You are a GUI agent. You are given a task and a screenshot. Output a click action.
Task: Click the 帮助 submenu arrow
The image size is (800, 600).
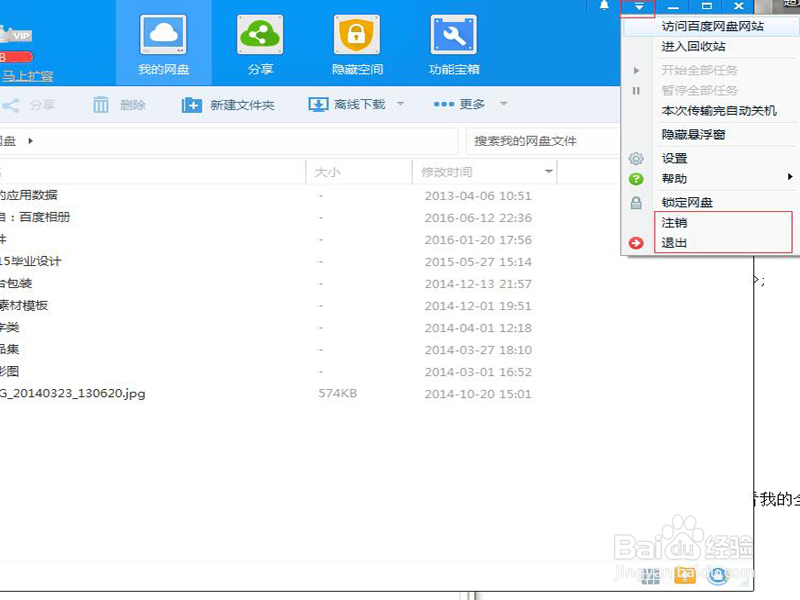click(790, 177)
